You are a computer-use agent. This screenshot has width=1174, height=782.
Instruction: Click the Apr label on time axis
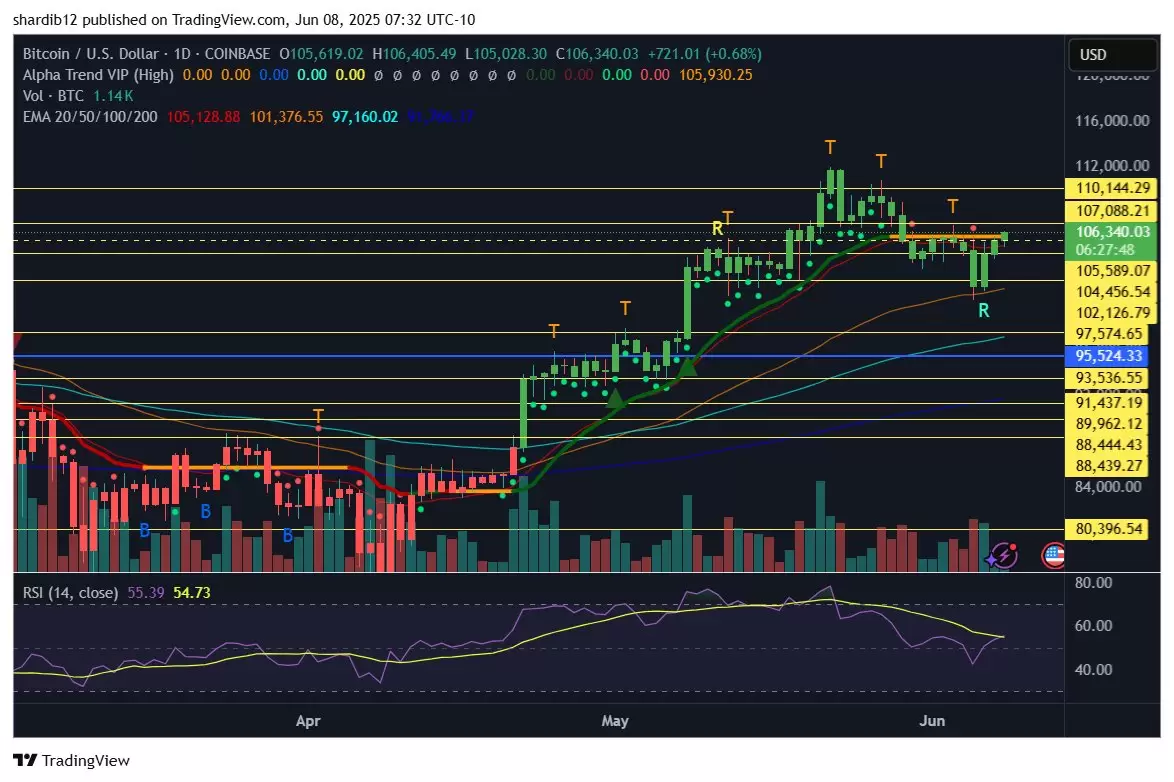(x=308, y=721)
